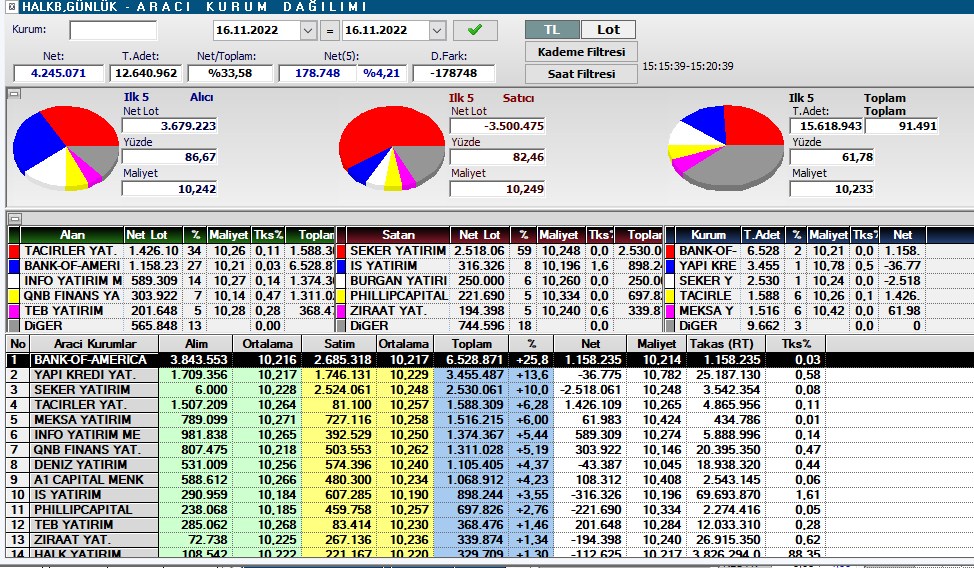
Task: Sort buyers by Net Lot header
Action: click(x=153, y=235)
